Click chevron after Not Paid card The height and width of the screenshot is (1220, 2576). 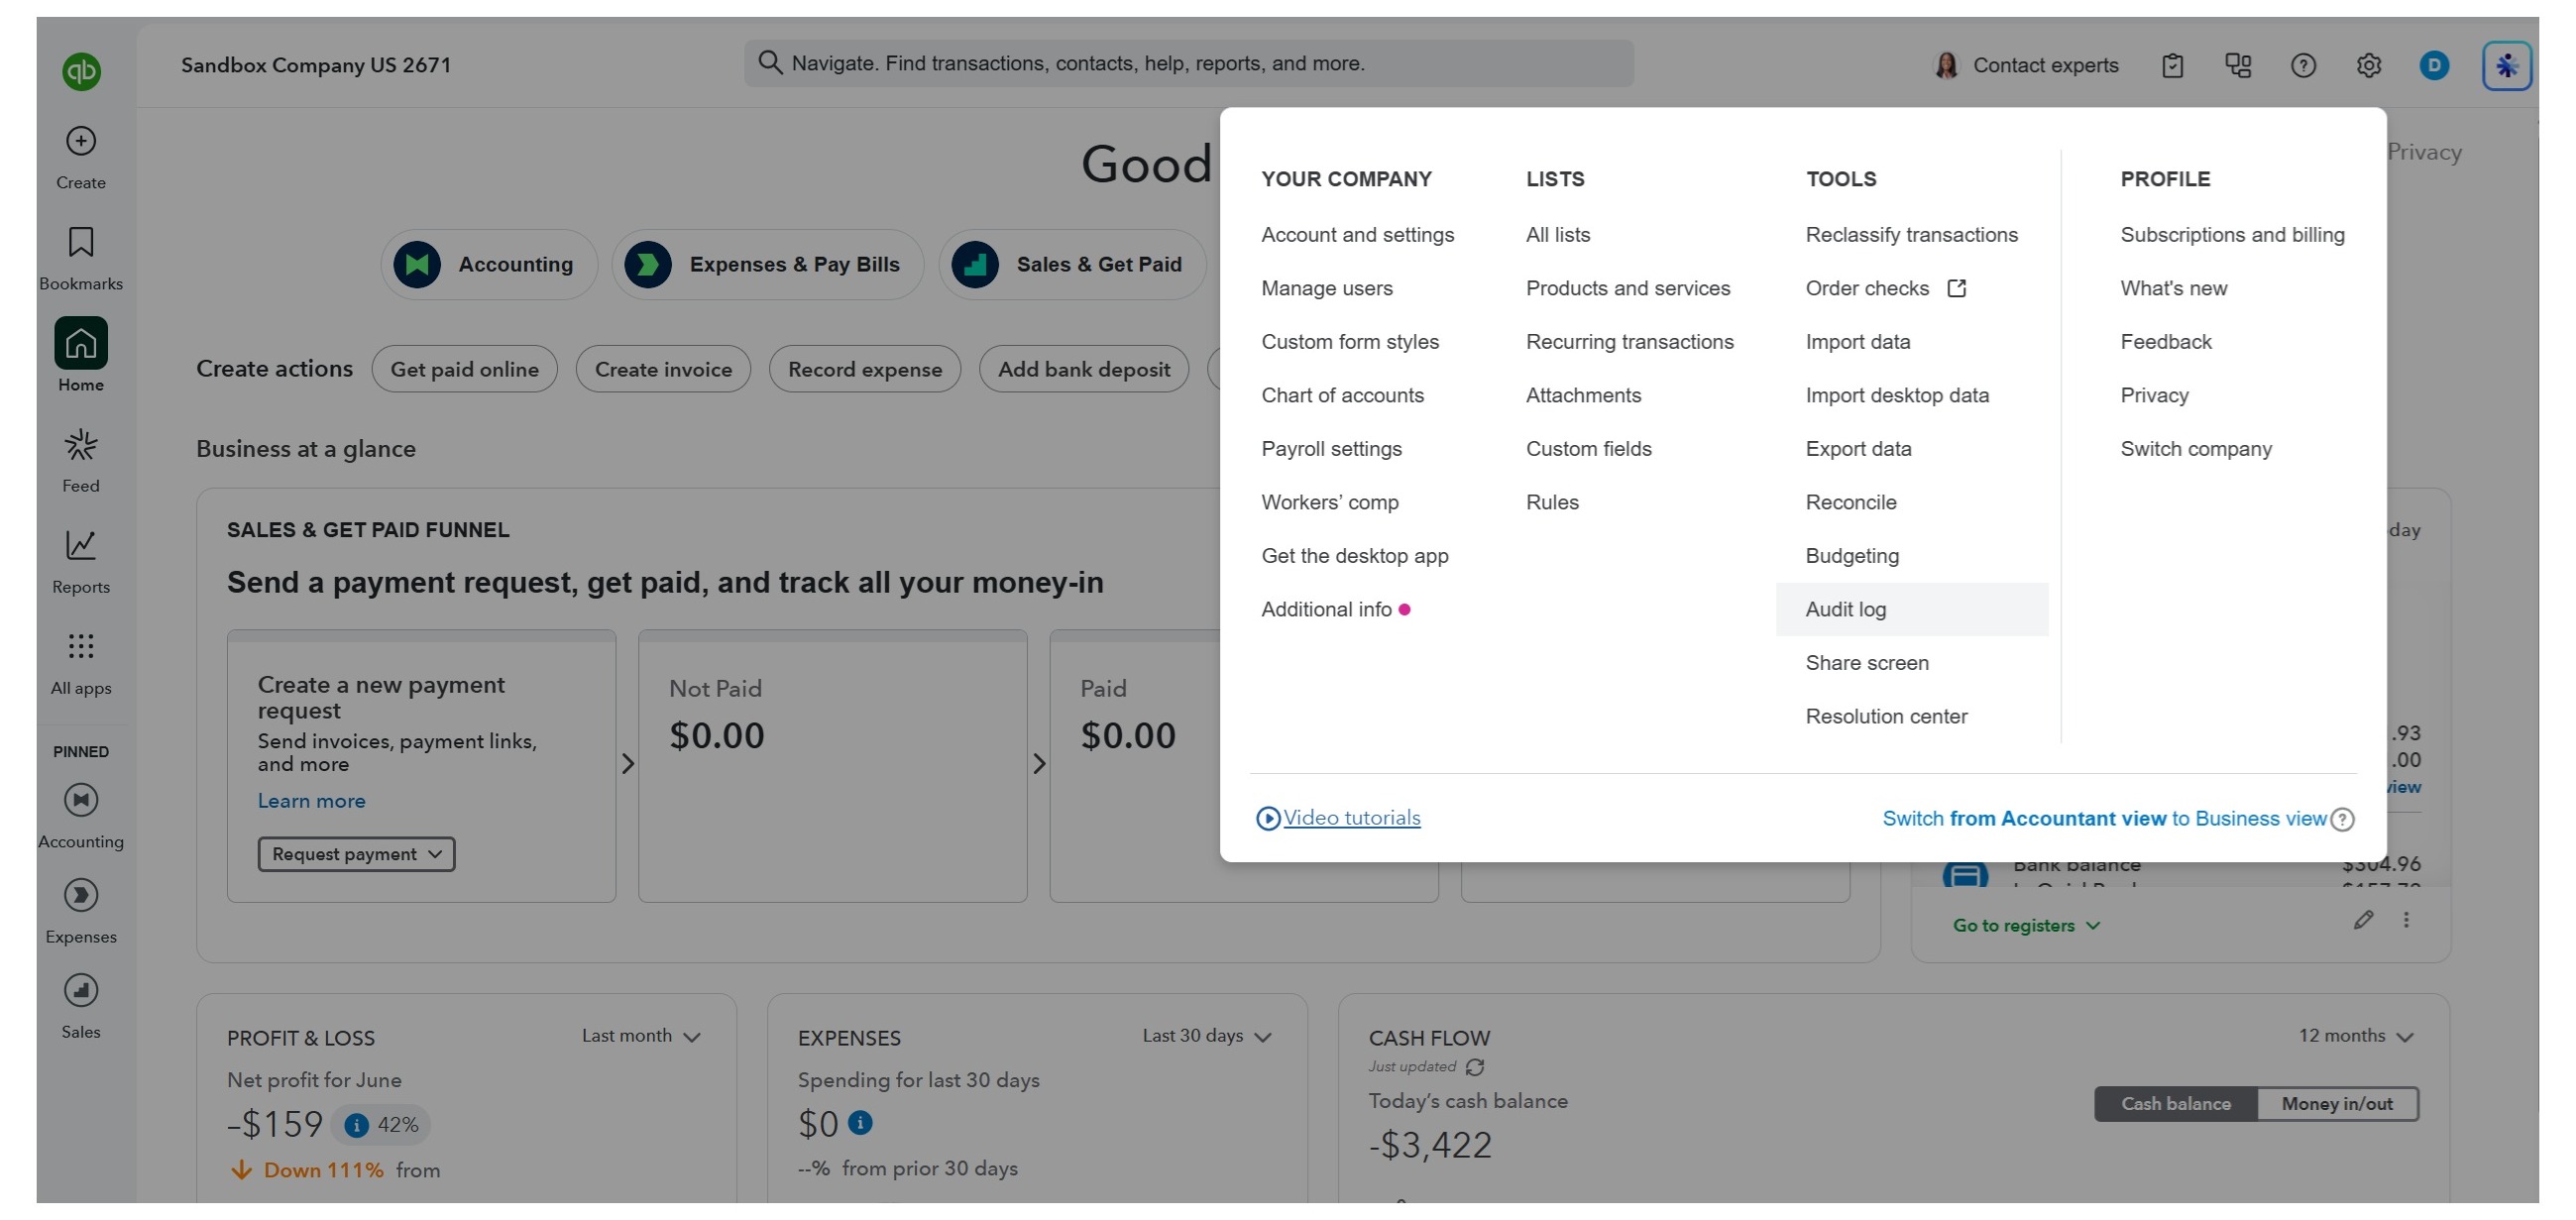pos(1038,764)
